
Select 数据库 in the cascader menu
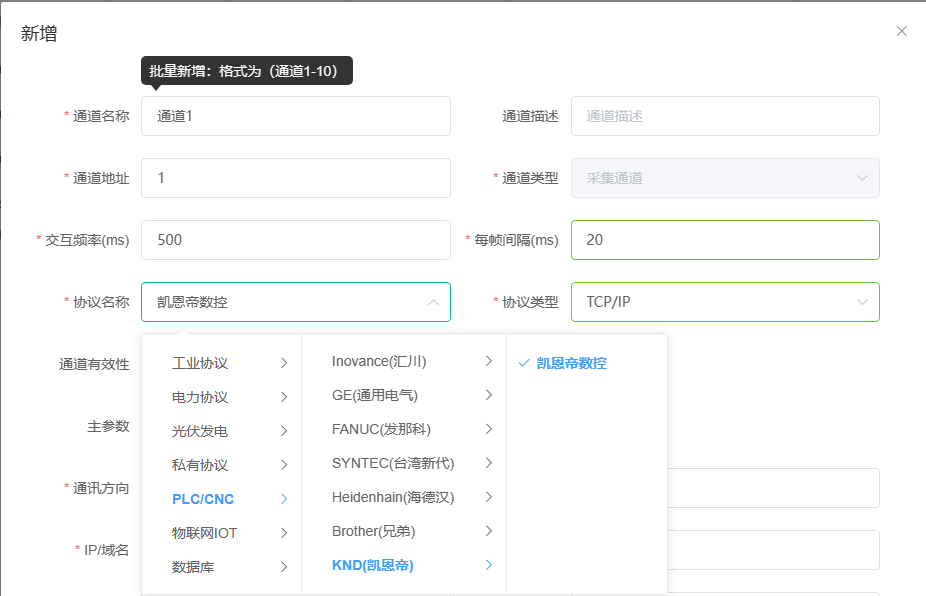pos(222,567)
